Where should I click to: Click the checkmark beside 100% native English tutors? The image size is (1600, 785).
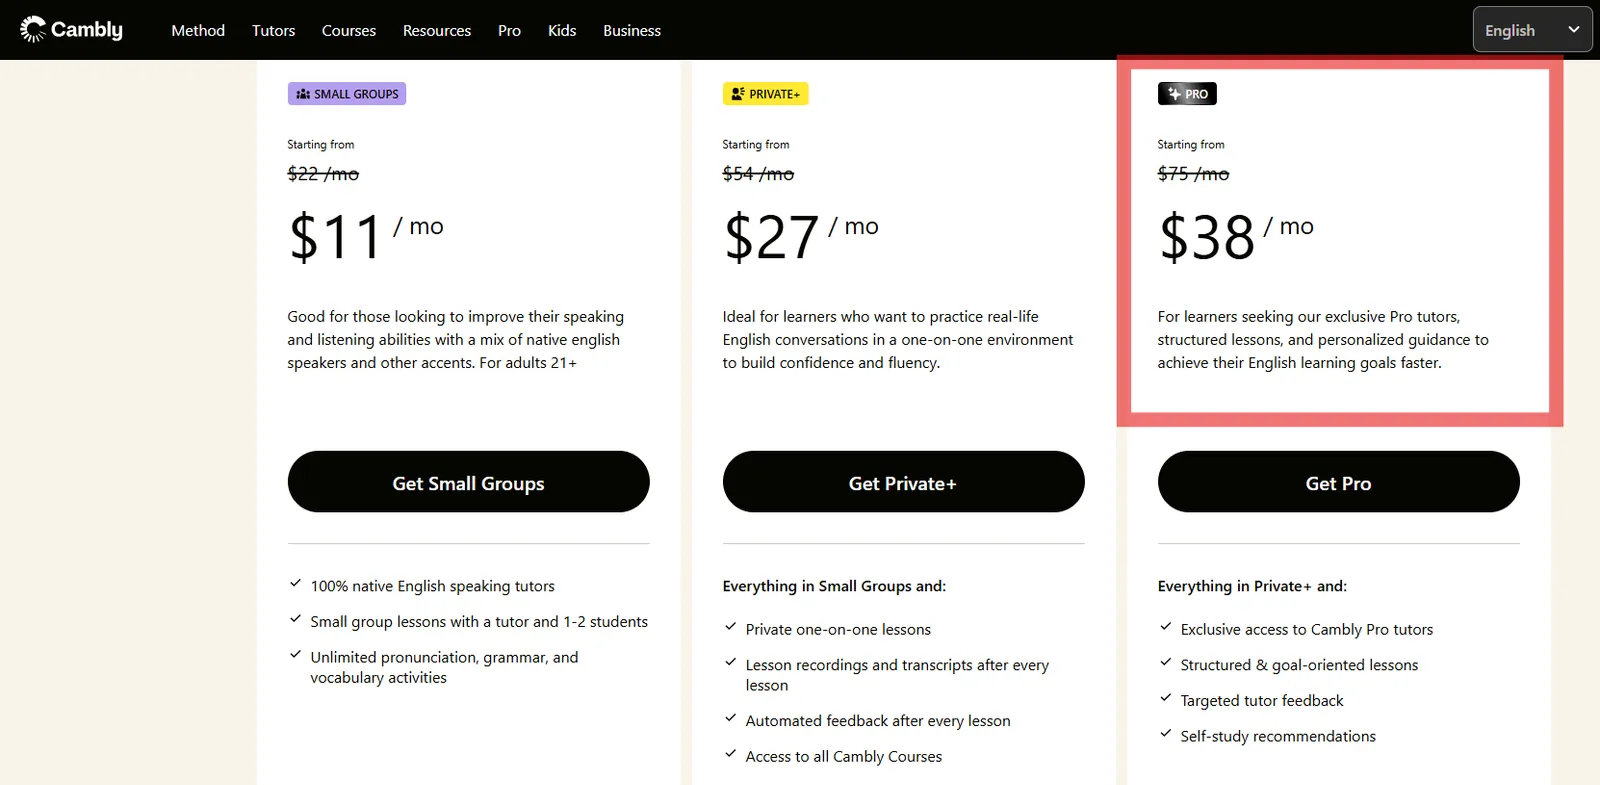(296, 583)
